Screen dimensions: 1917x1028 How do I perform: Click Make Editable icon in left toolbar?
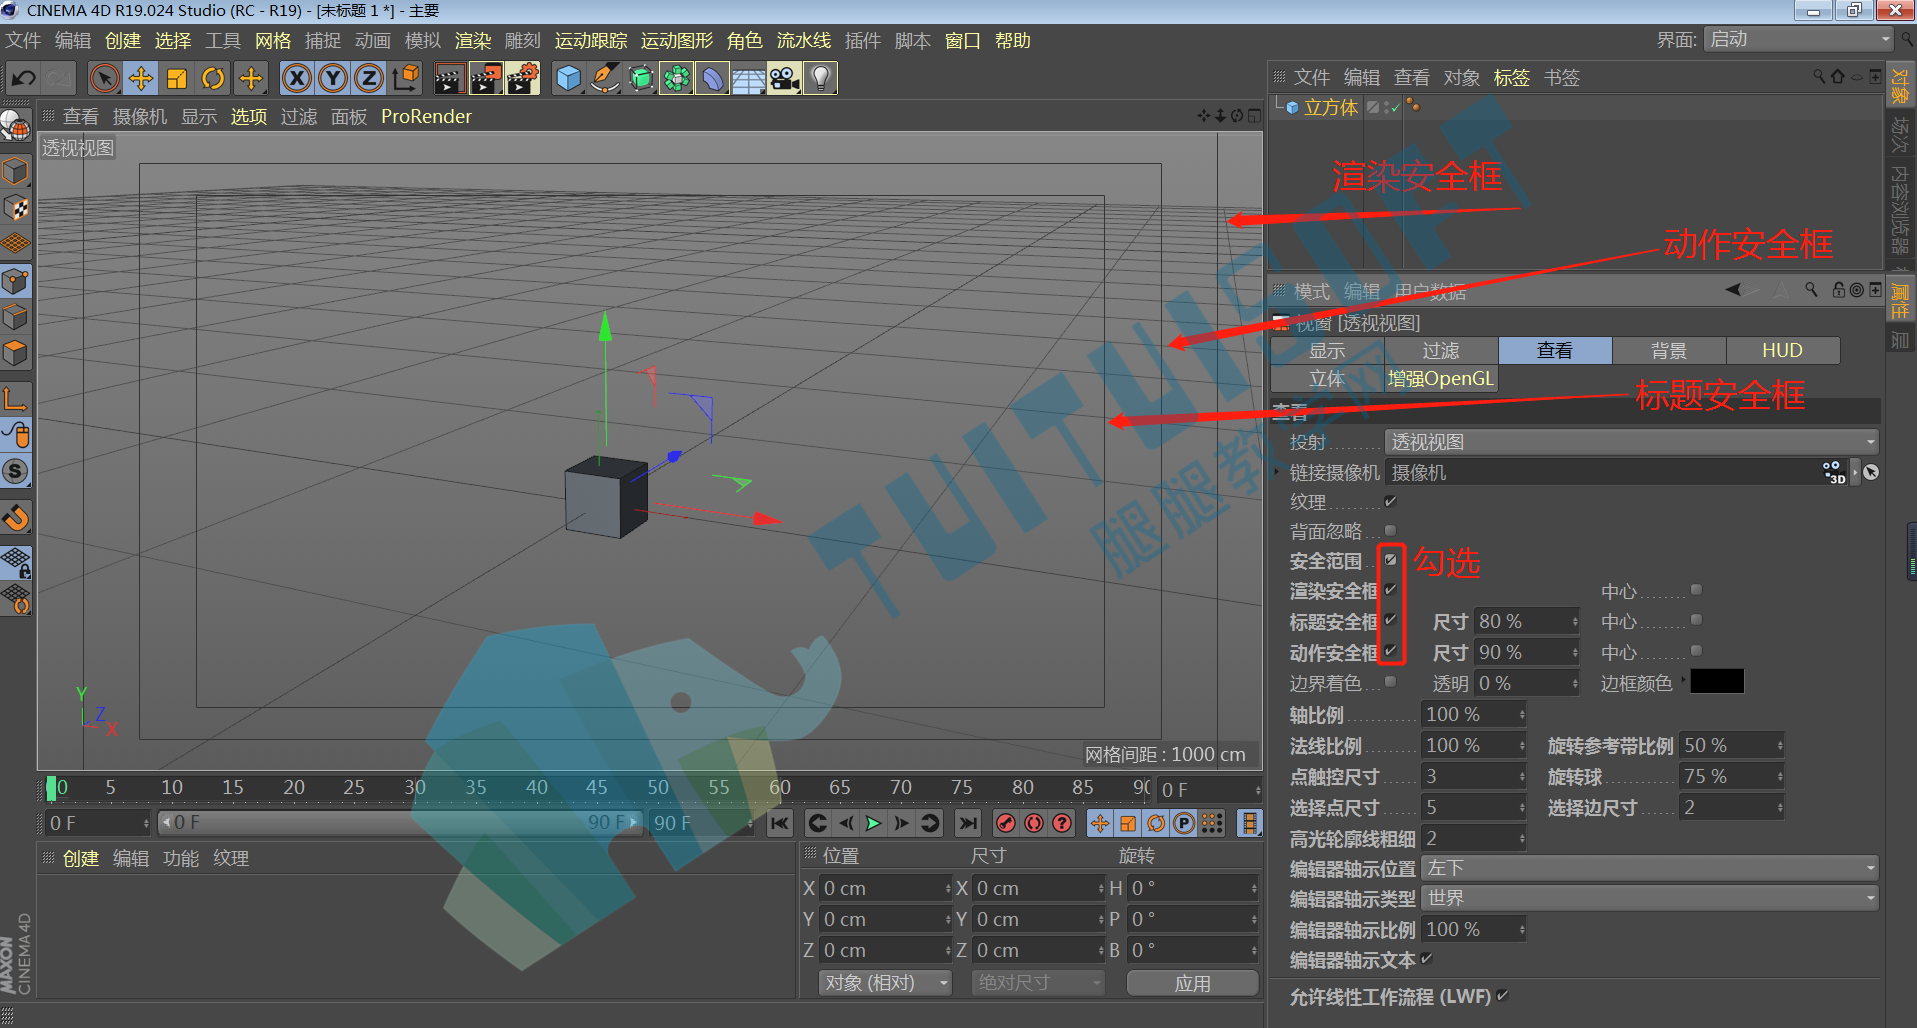click(x=15, y=126)
